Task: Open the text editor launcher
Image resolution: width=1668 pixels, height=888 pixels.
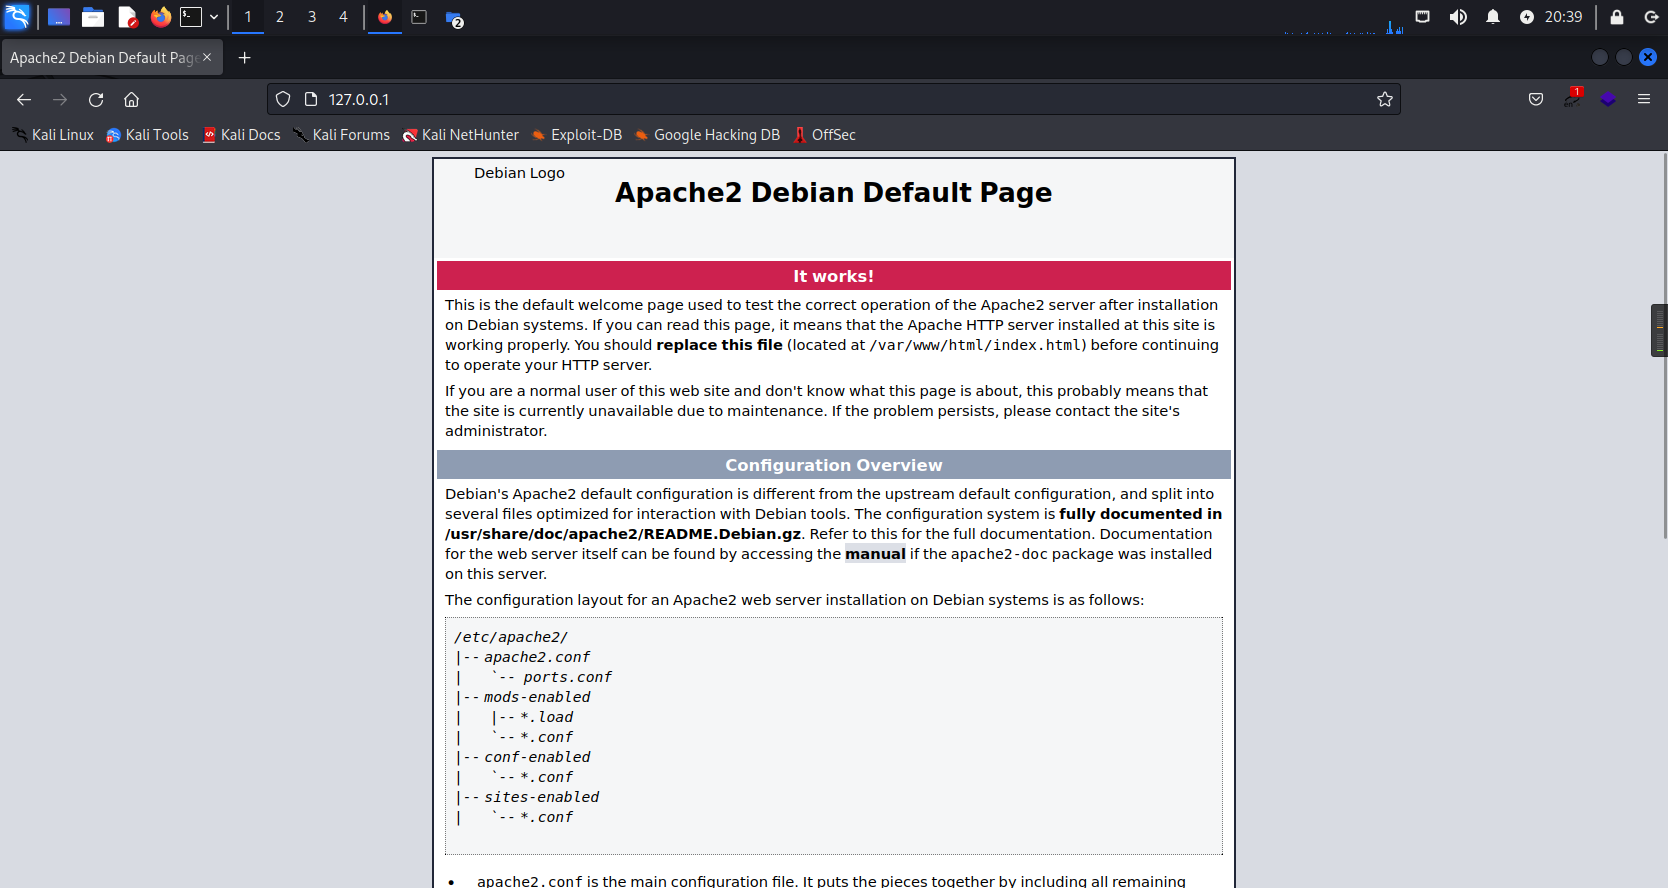Action: pos(127,17)
